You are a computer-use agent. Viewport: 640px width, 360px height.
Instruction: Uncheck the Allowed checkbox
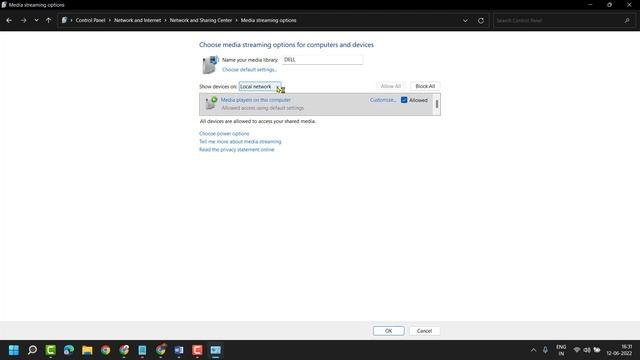pyautogui.click(x=404, y=100)
